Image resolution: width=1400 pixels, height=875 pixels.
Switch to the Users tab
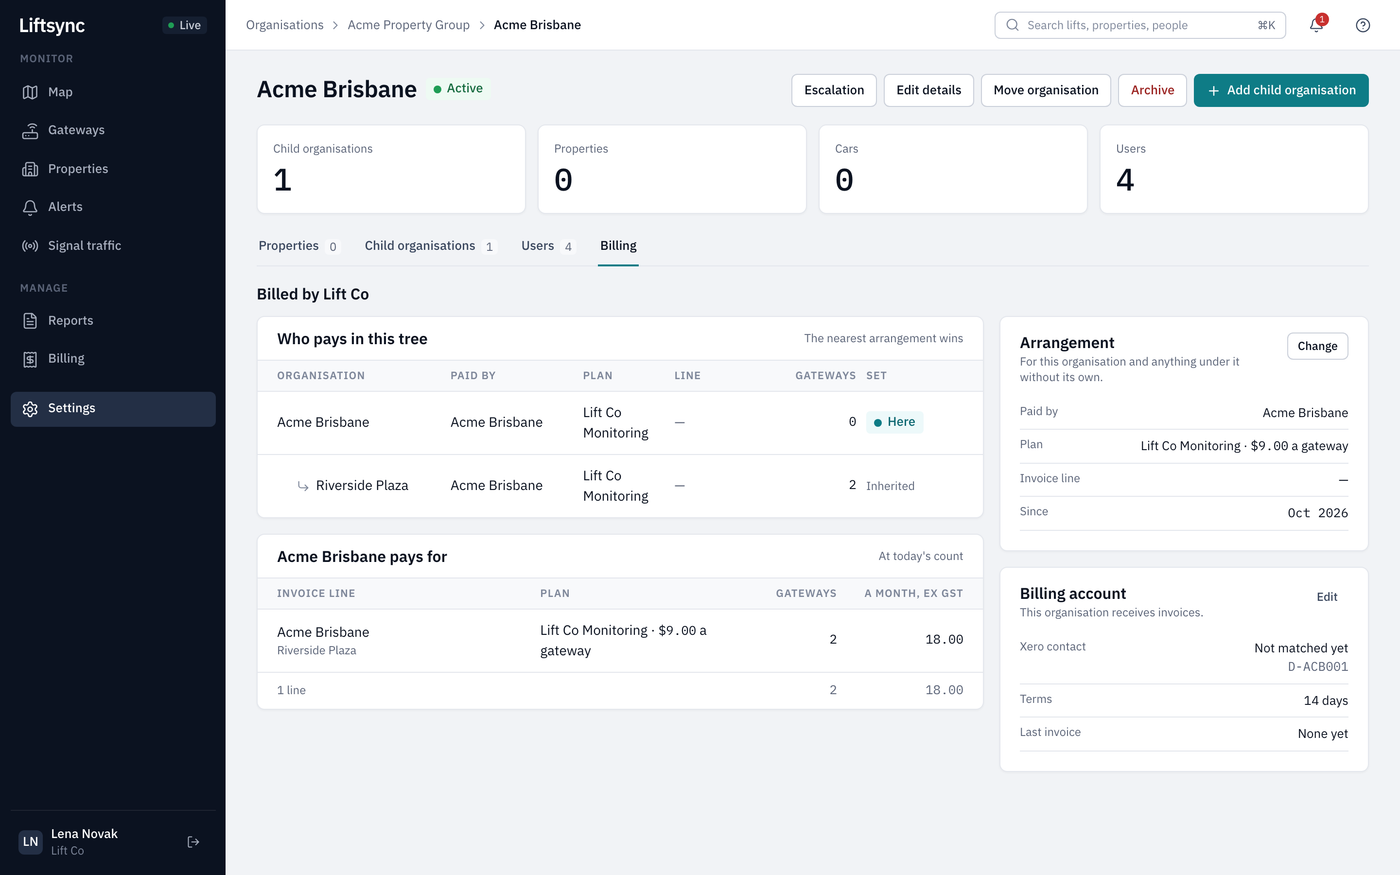(x=548, y=246)
